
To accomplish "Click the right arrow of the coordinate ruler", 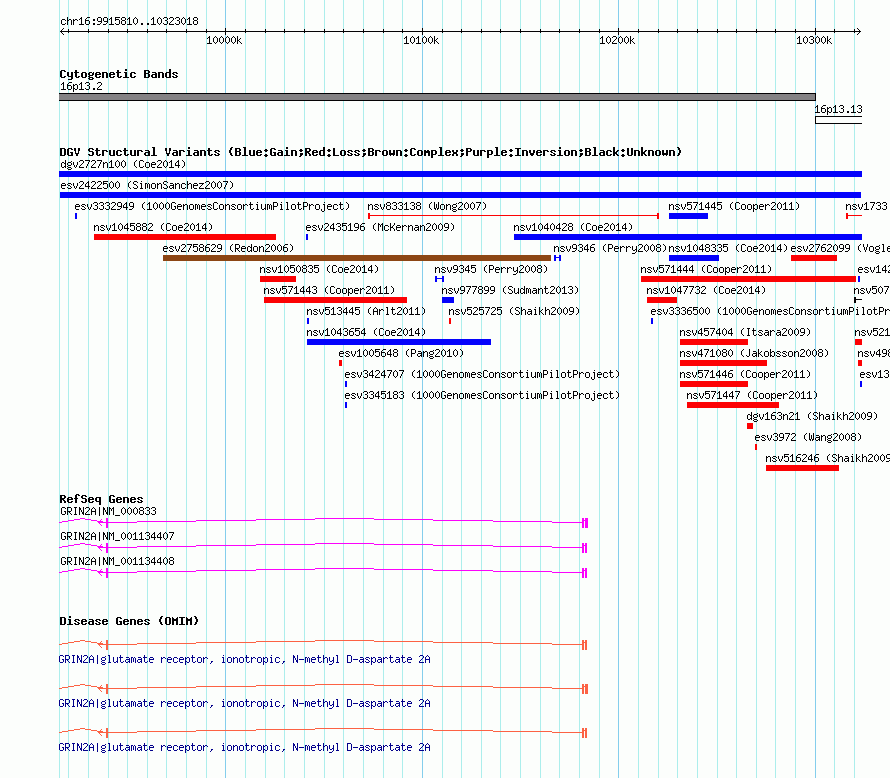I will point(858,31).
